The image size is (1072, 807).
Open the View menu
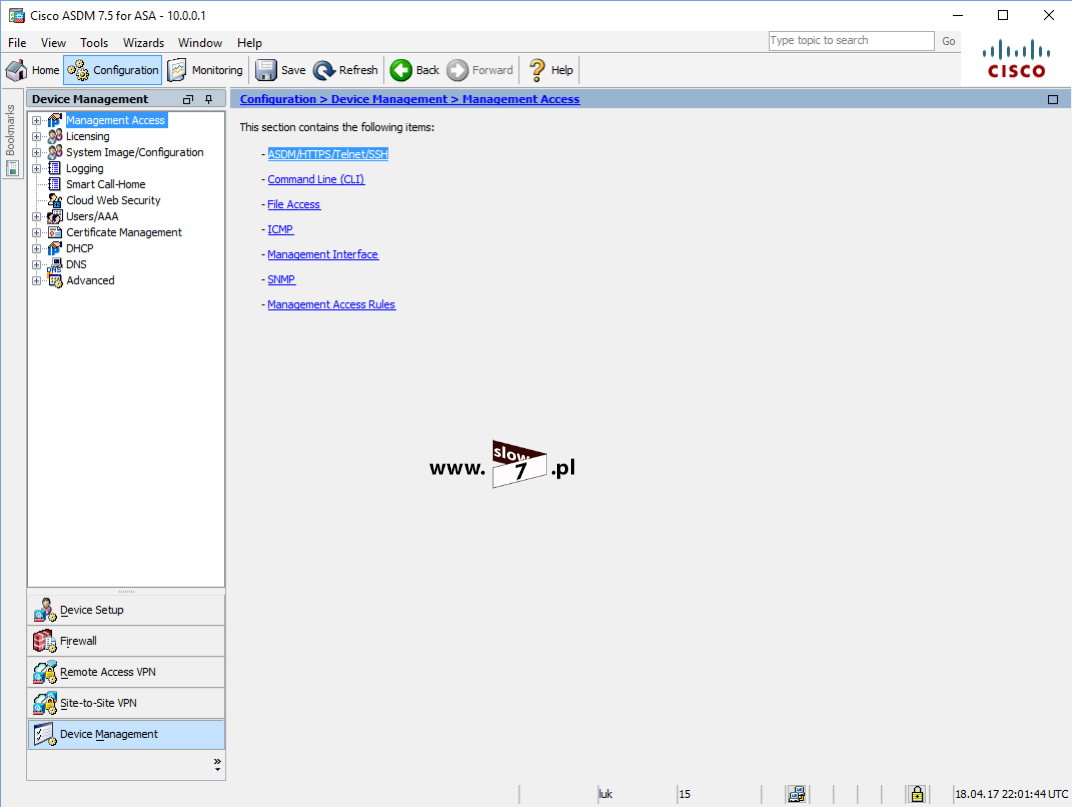[53, 42]
